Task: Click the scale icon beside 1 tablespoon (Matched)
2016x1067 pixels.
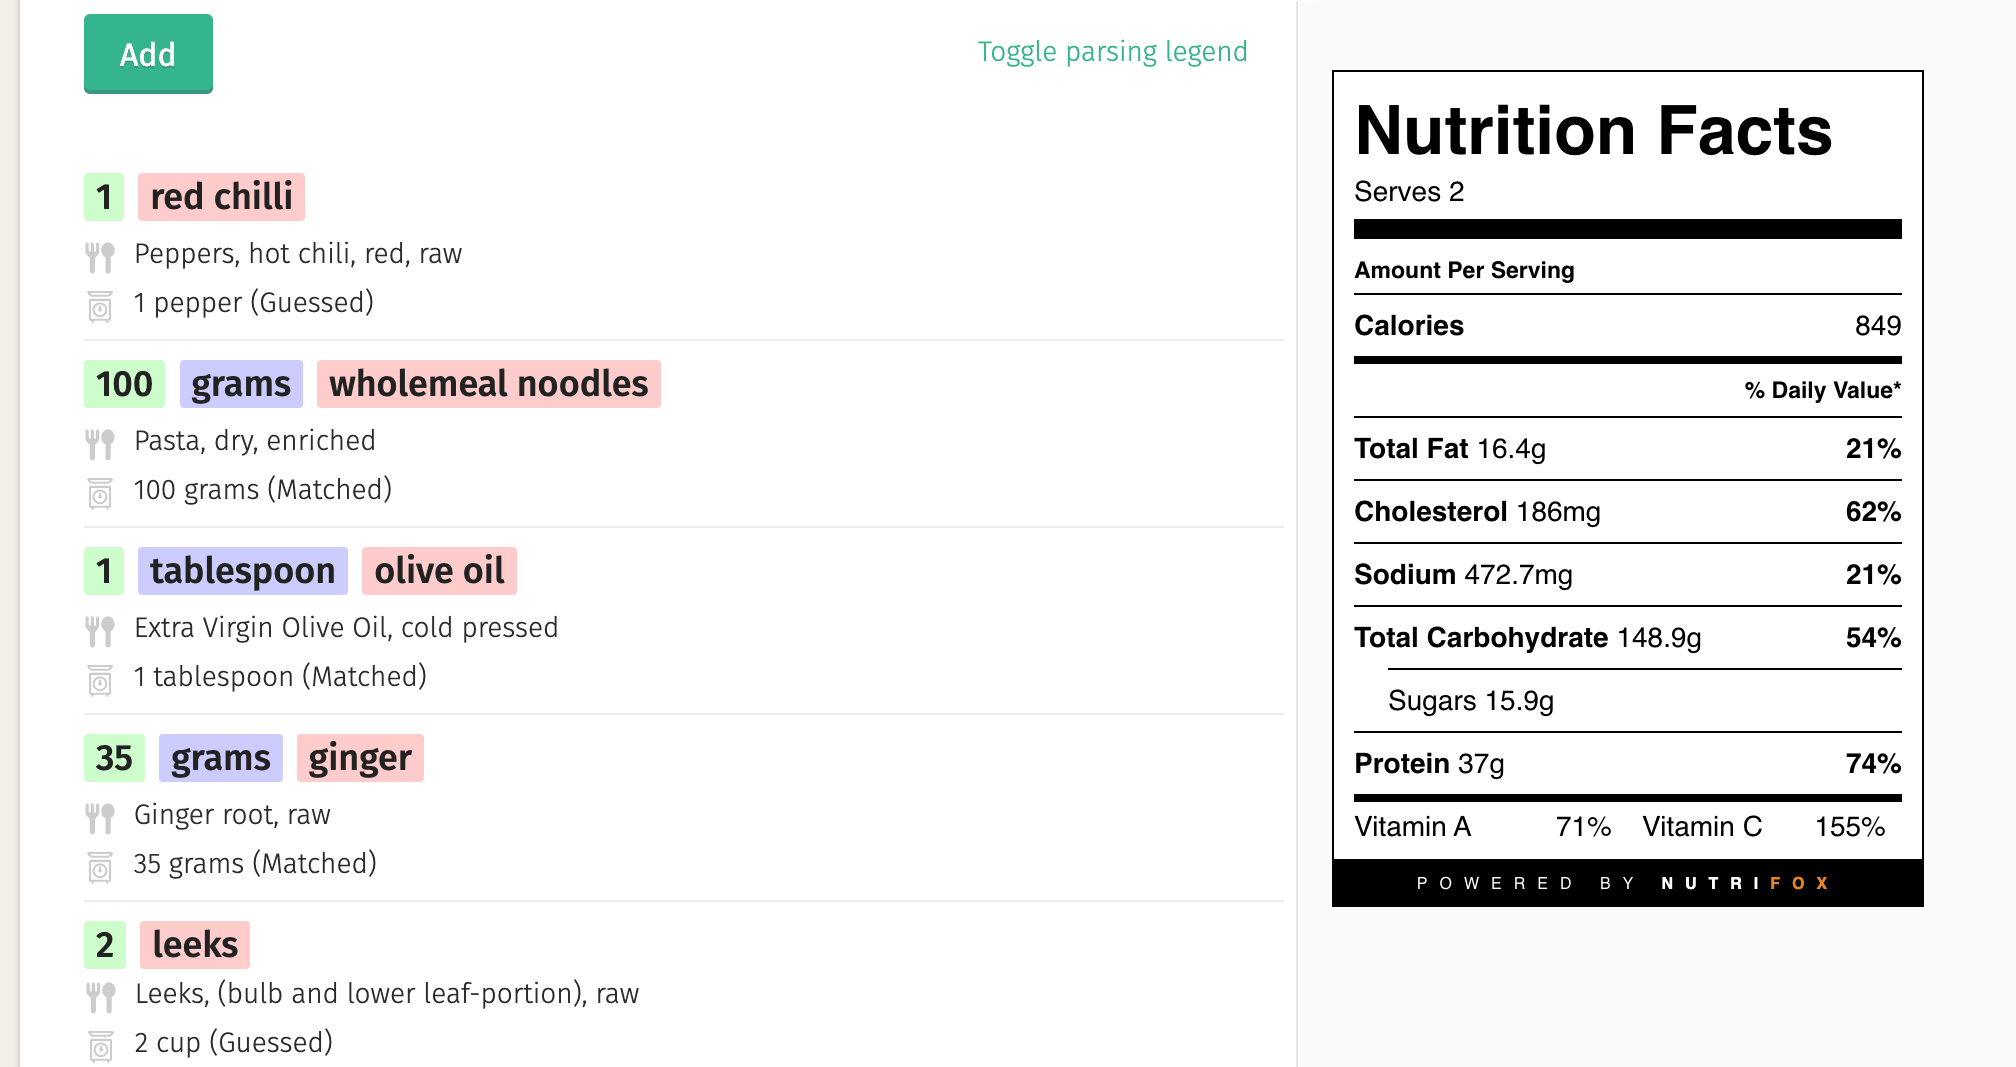Action: [x=100, y=678]
